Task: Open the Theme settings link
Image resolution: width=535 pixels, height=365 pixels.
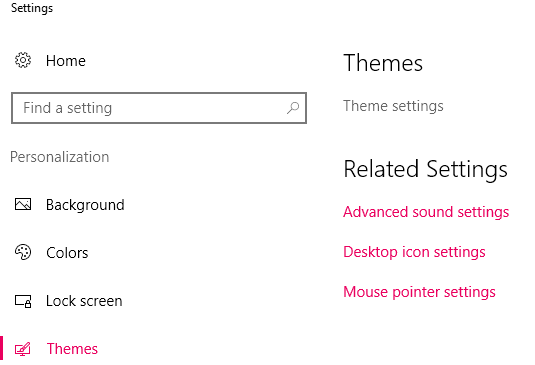Action: pos(393,106)
